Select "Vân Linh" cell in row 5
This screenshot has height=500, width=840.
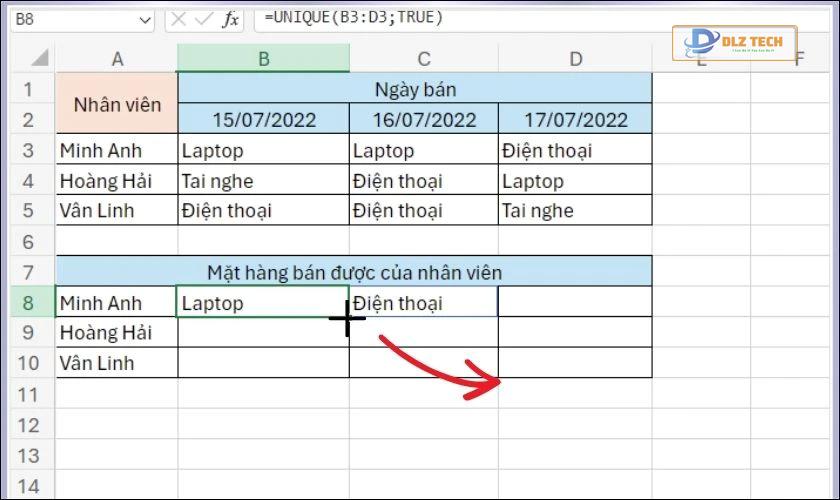click(117, 210)
